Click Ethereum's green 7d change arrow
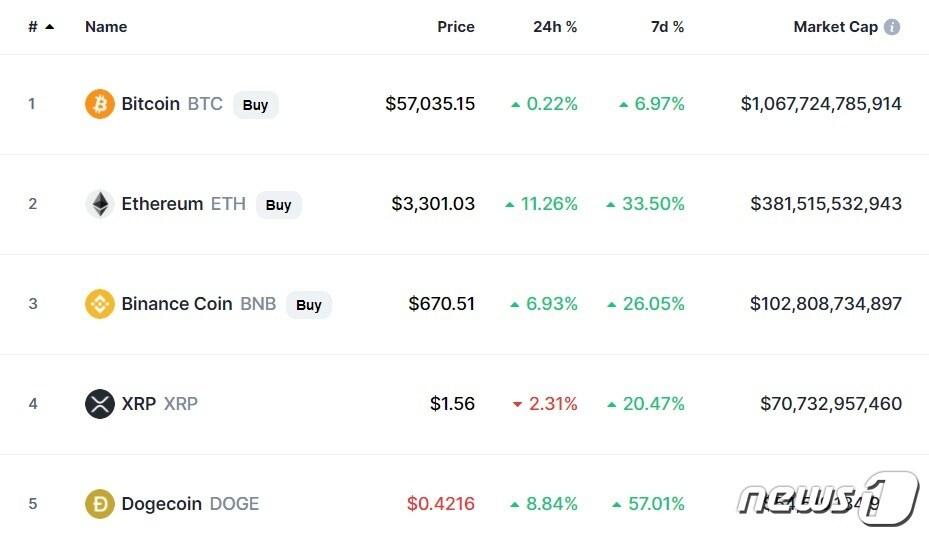Image resolution: width=929 pixels, height=538 pixels. tap(611, 204)
